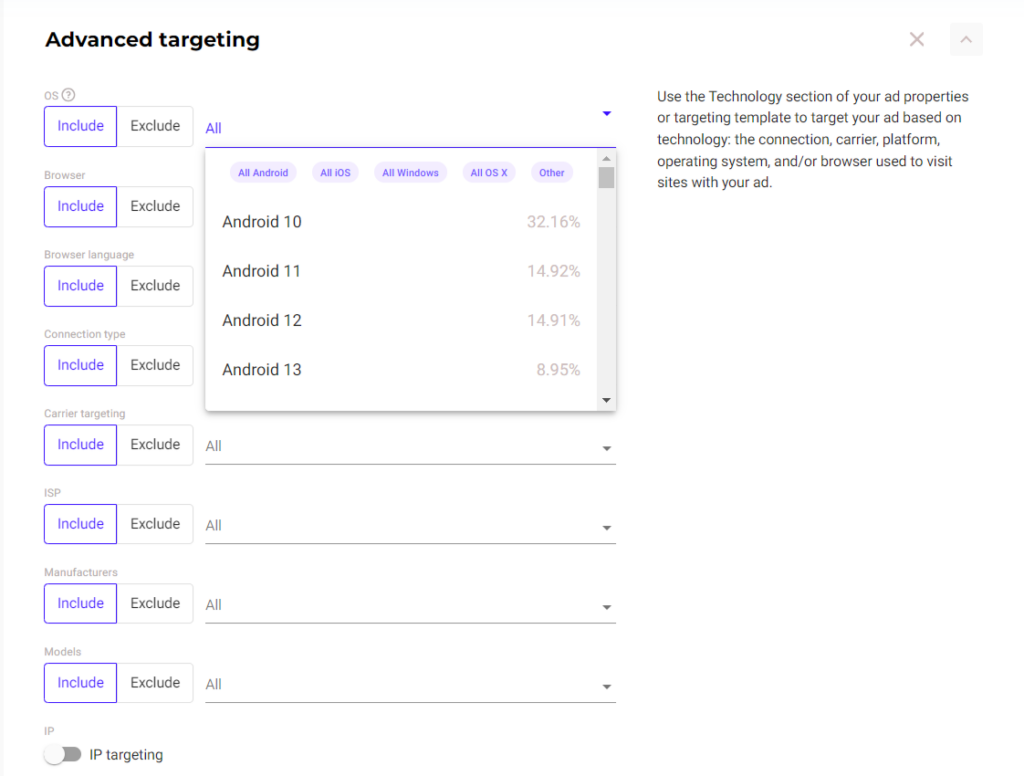1024x776 pixels.
Task: Select Include for ISP targeting
Action: point(80,524)
